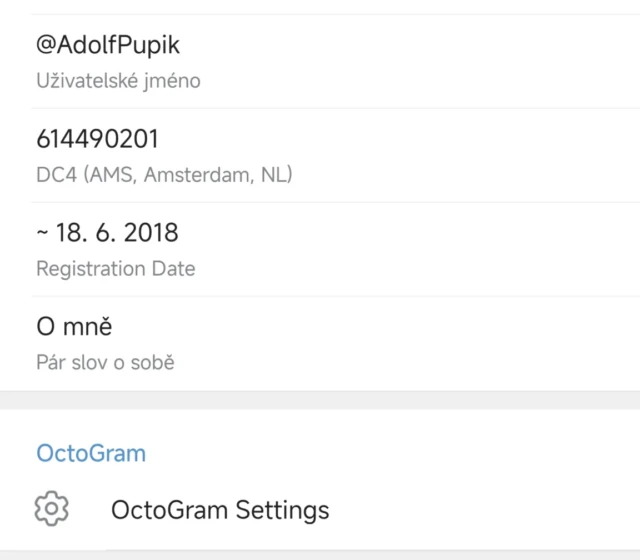Copy the user ID 614490201
This screenshot has width=640, height=560.
97,139
